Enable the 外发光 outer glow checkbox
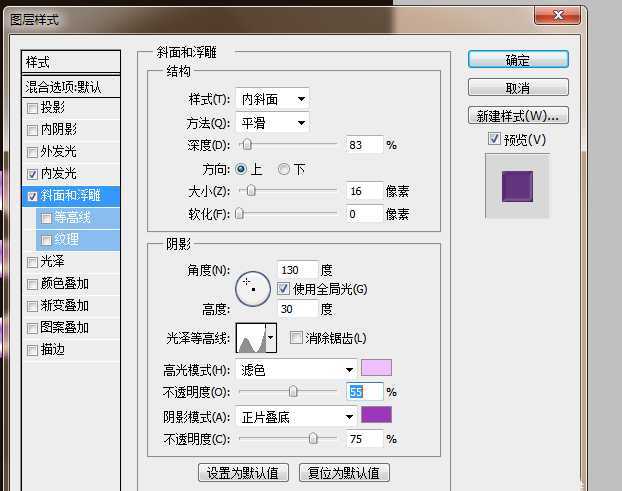Screen dimensions: 622x491 pos(32,152)
